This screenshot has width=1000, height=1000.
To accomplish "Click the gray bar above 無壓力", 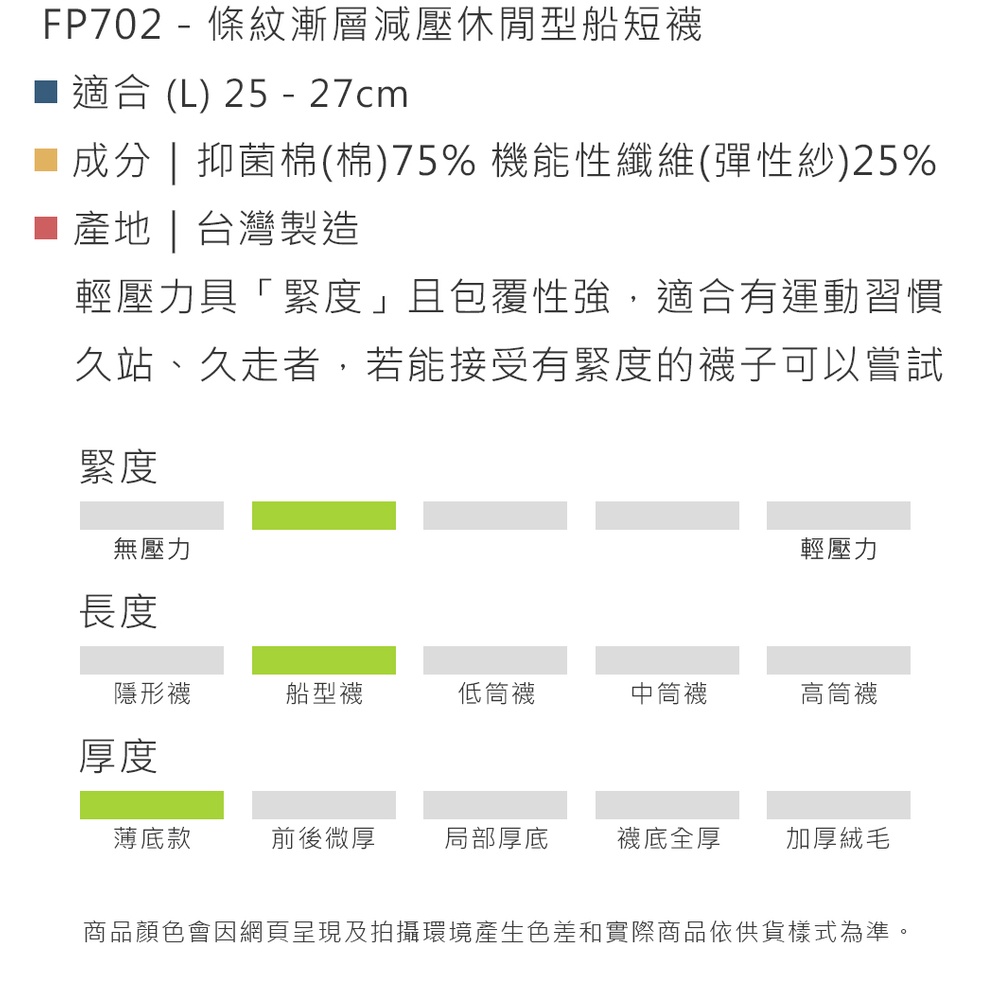I will point(152,515).
